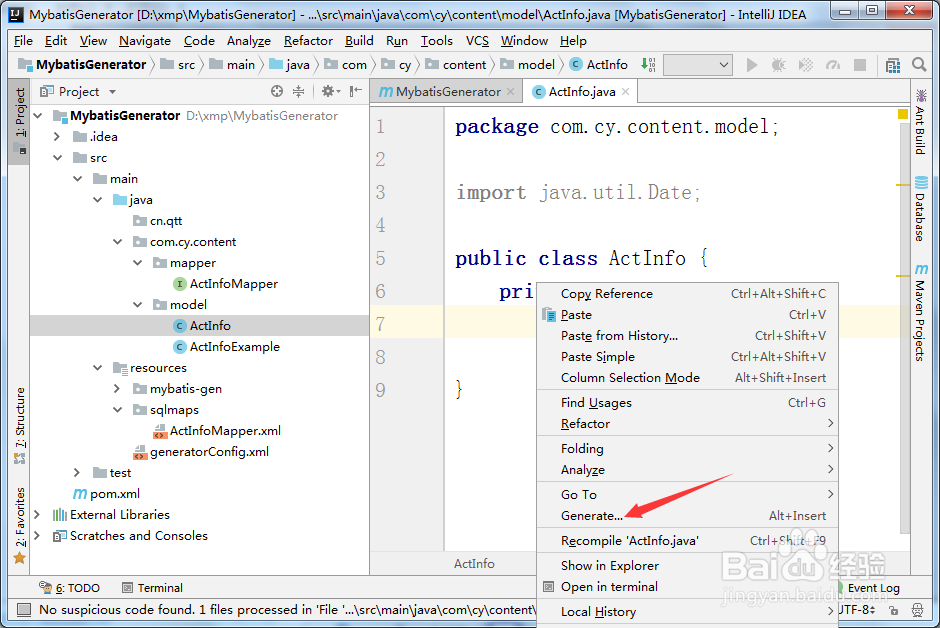Click content breadcrumb in navigation bar
Viewport: 940px width, 628px height.
click(x=457, y=65)
